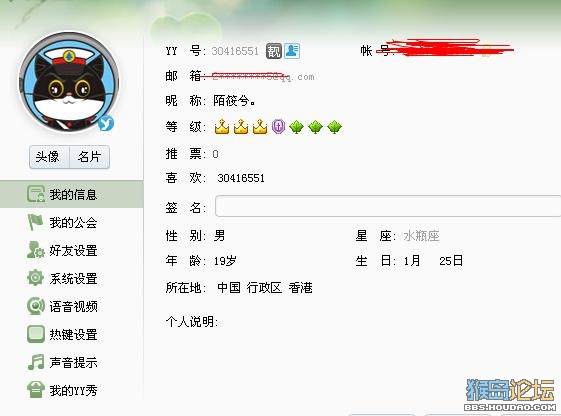Click the grey badge next to YY号
561x416 pixels.
[274, 51]
